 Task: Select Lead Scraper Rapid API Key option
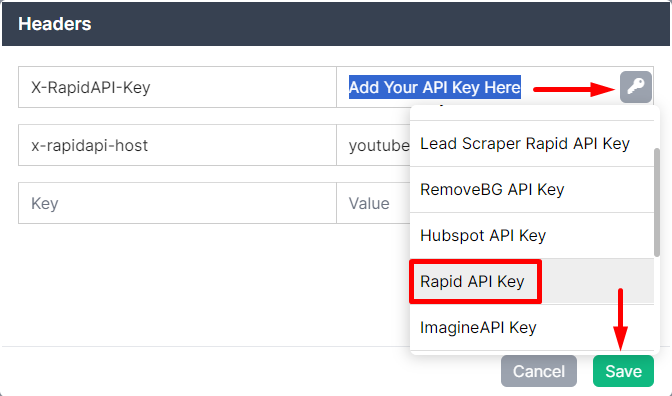click(532, 144)
